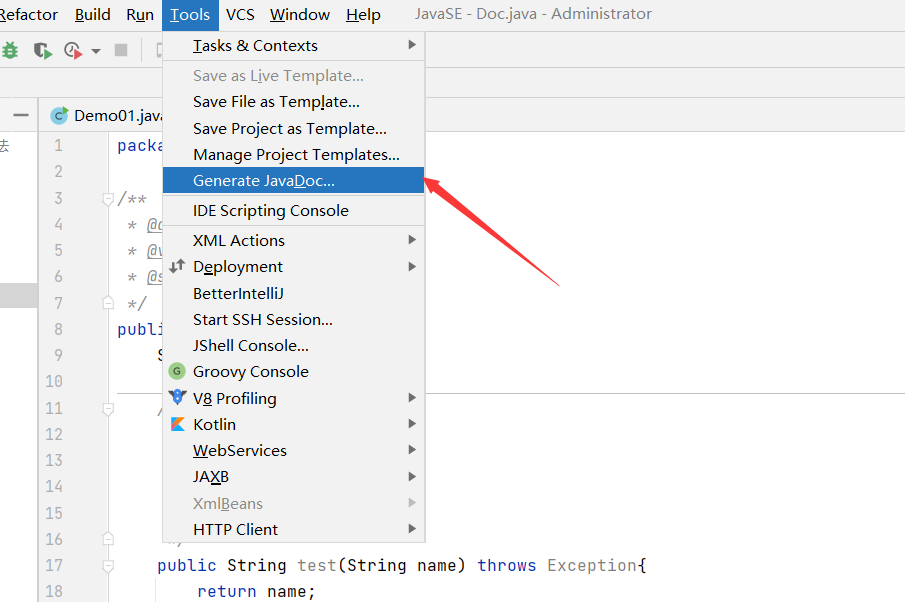Open the Build menu
Screen dimensions: 905x609
point(92,14)
